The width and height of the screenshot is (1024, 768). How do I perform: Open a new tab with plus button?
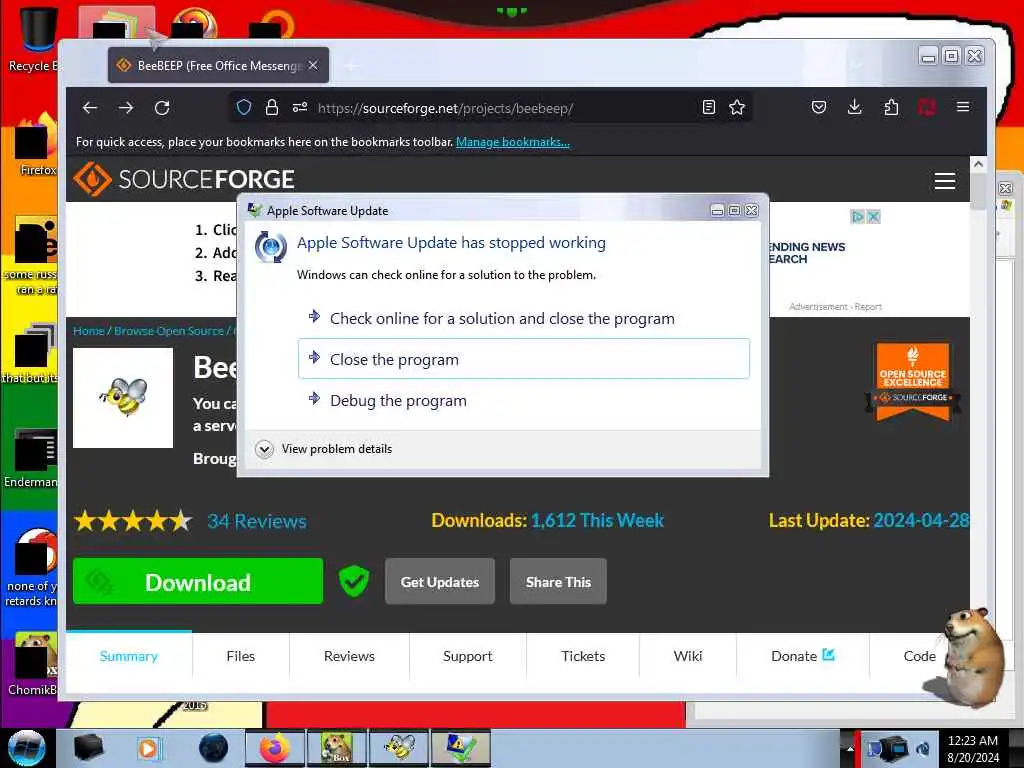(351, 66)
